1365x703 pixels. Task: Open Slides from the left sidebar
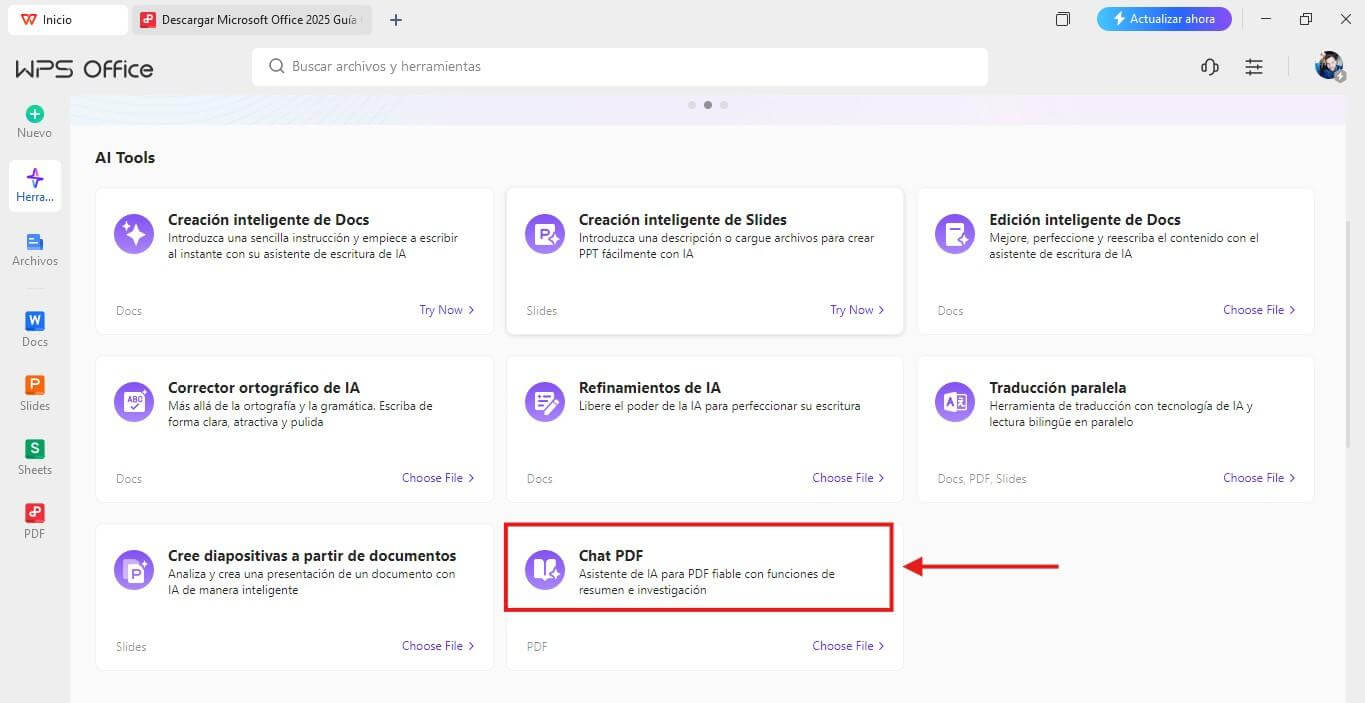pos(35,385)
